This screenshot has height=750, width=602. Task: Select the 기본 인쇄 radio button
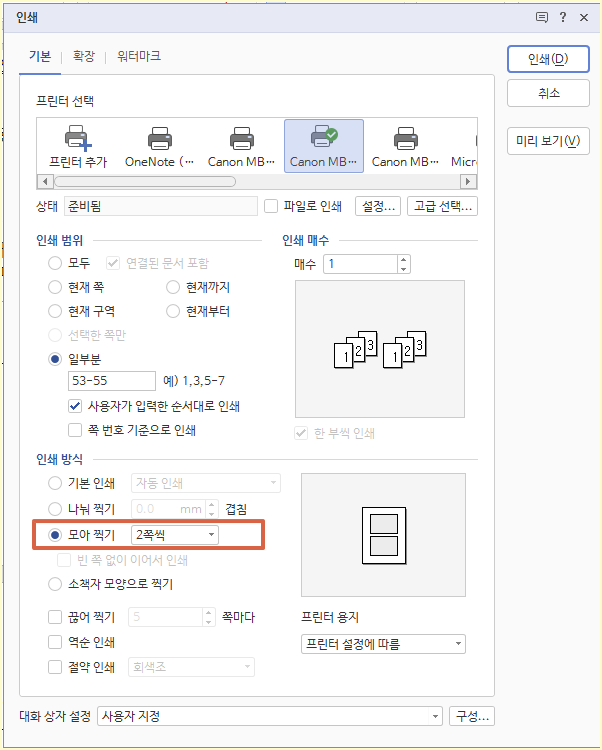pos(55,483)
